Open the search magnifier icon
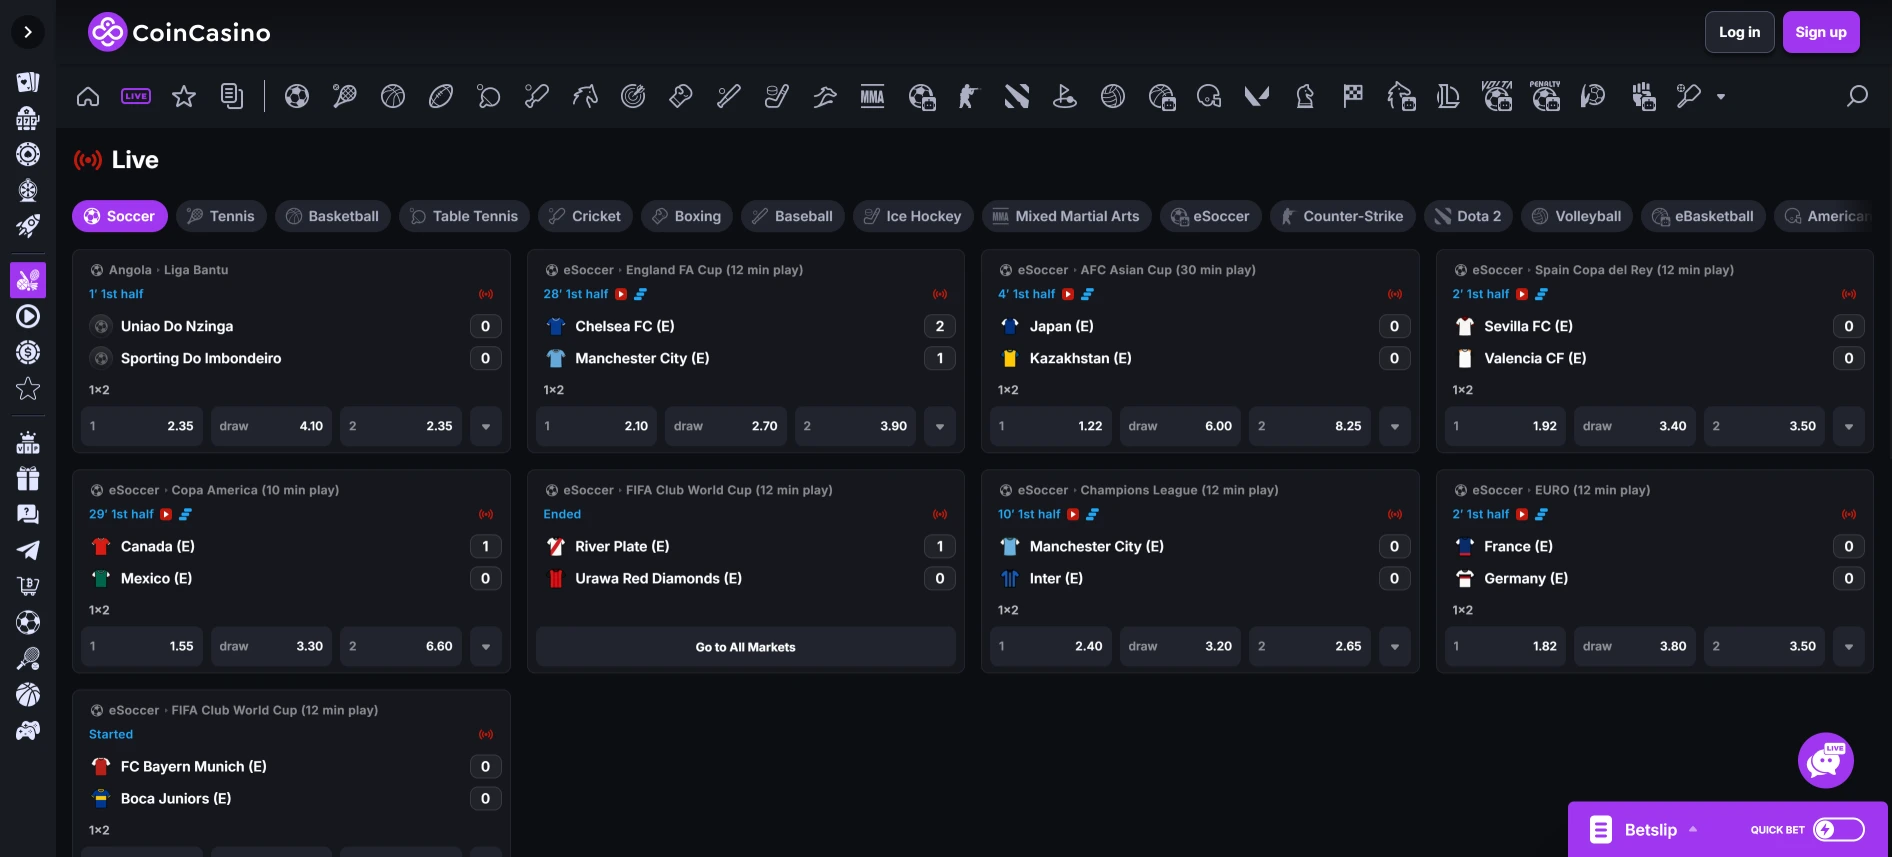This screenshot has width=1892, height=857. pos(1857,96)
